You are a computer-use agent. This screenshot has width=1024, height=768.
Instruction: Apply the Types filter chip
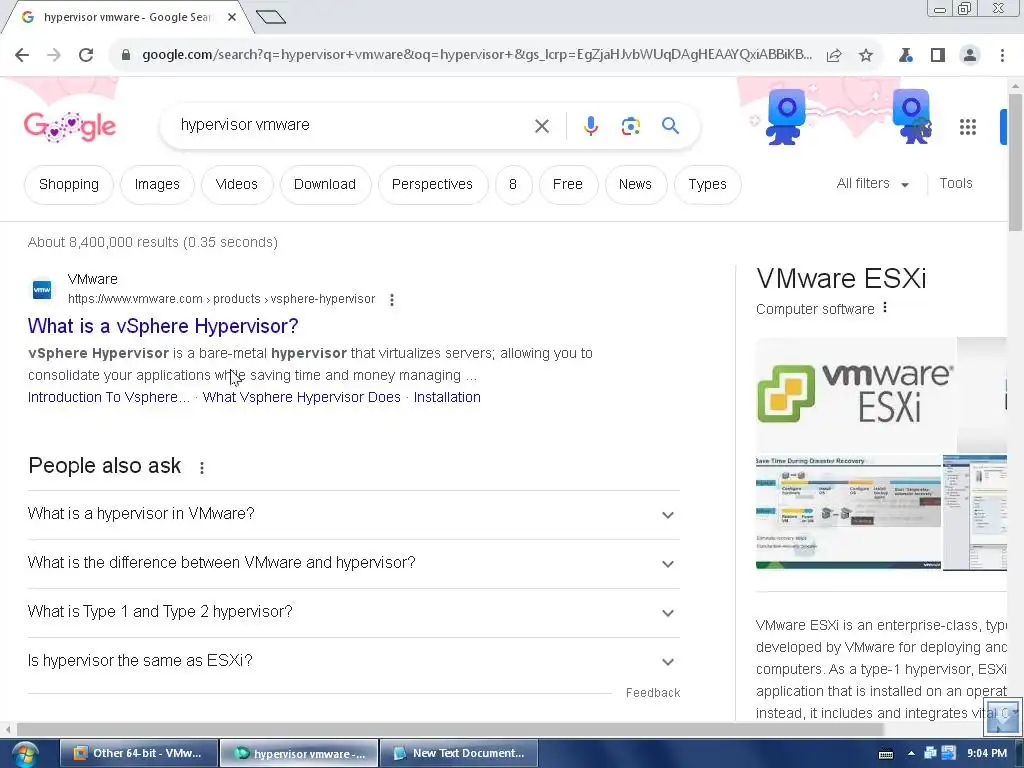tap(707, 185)
